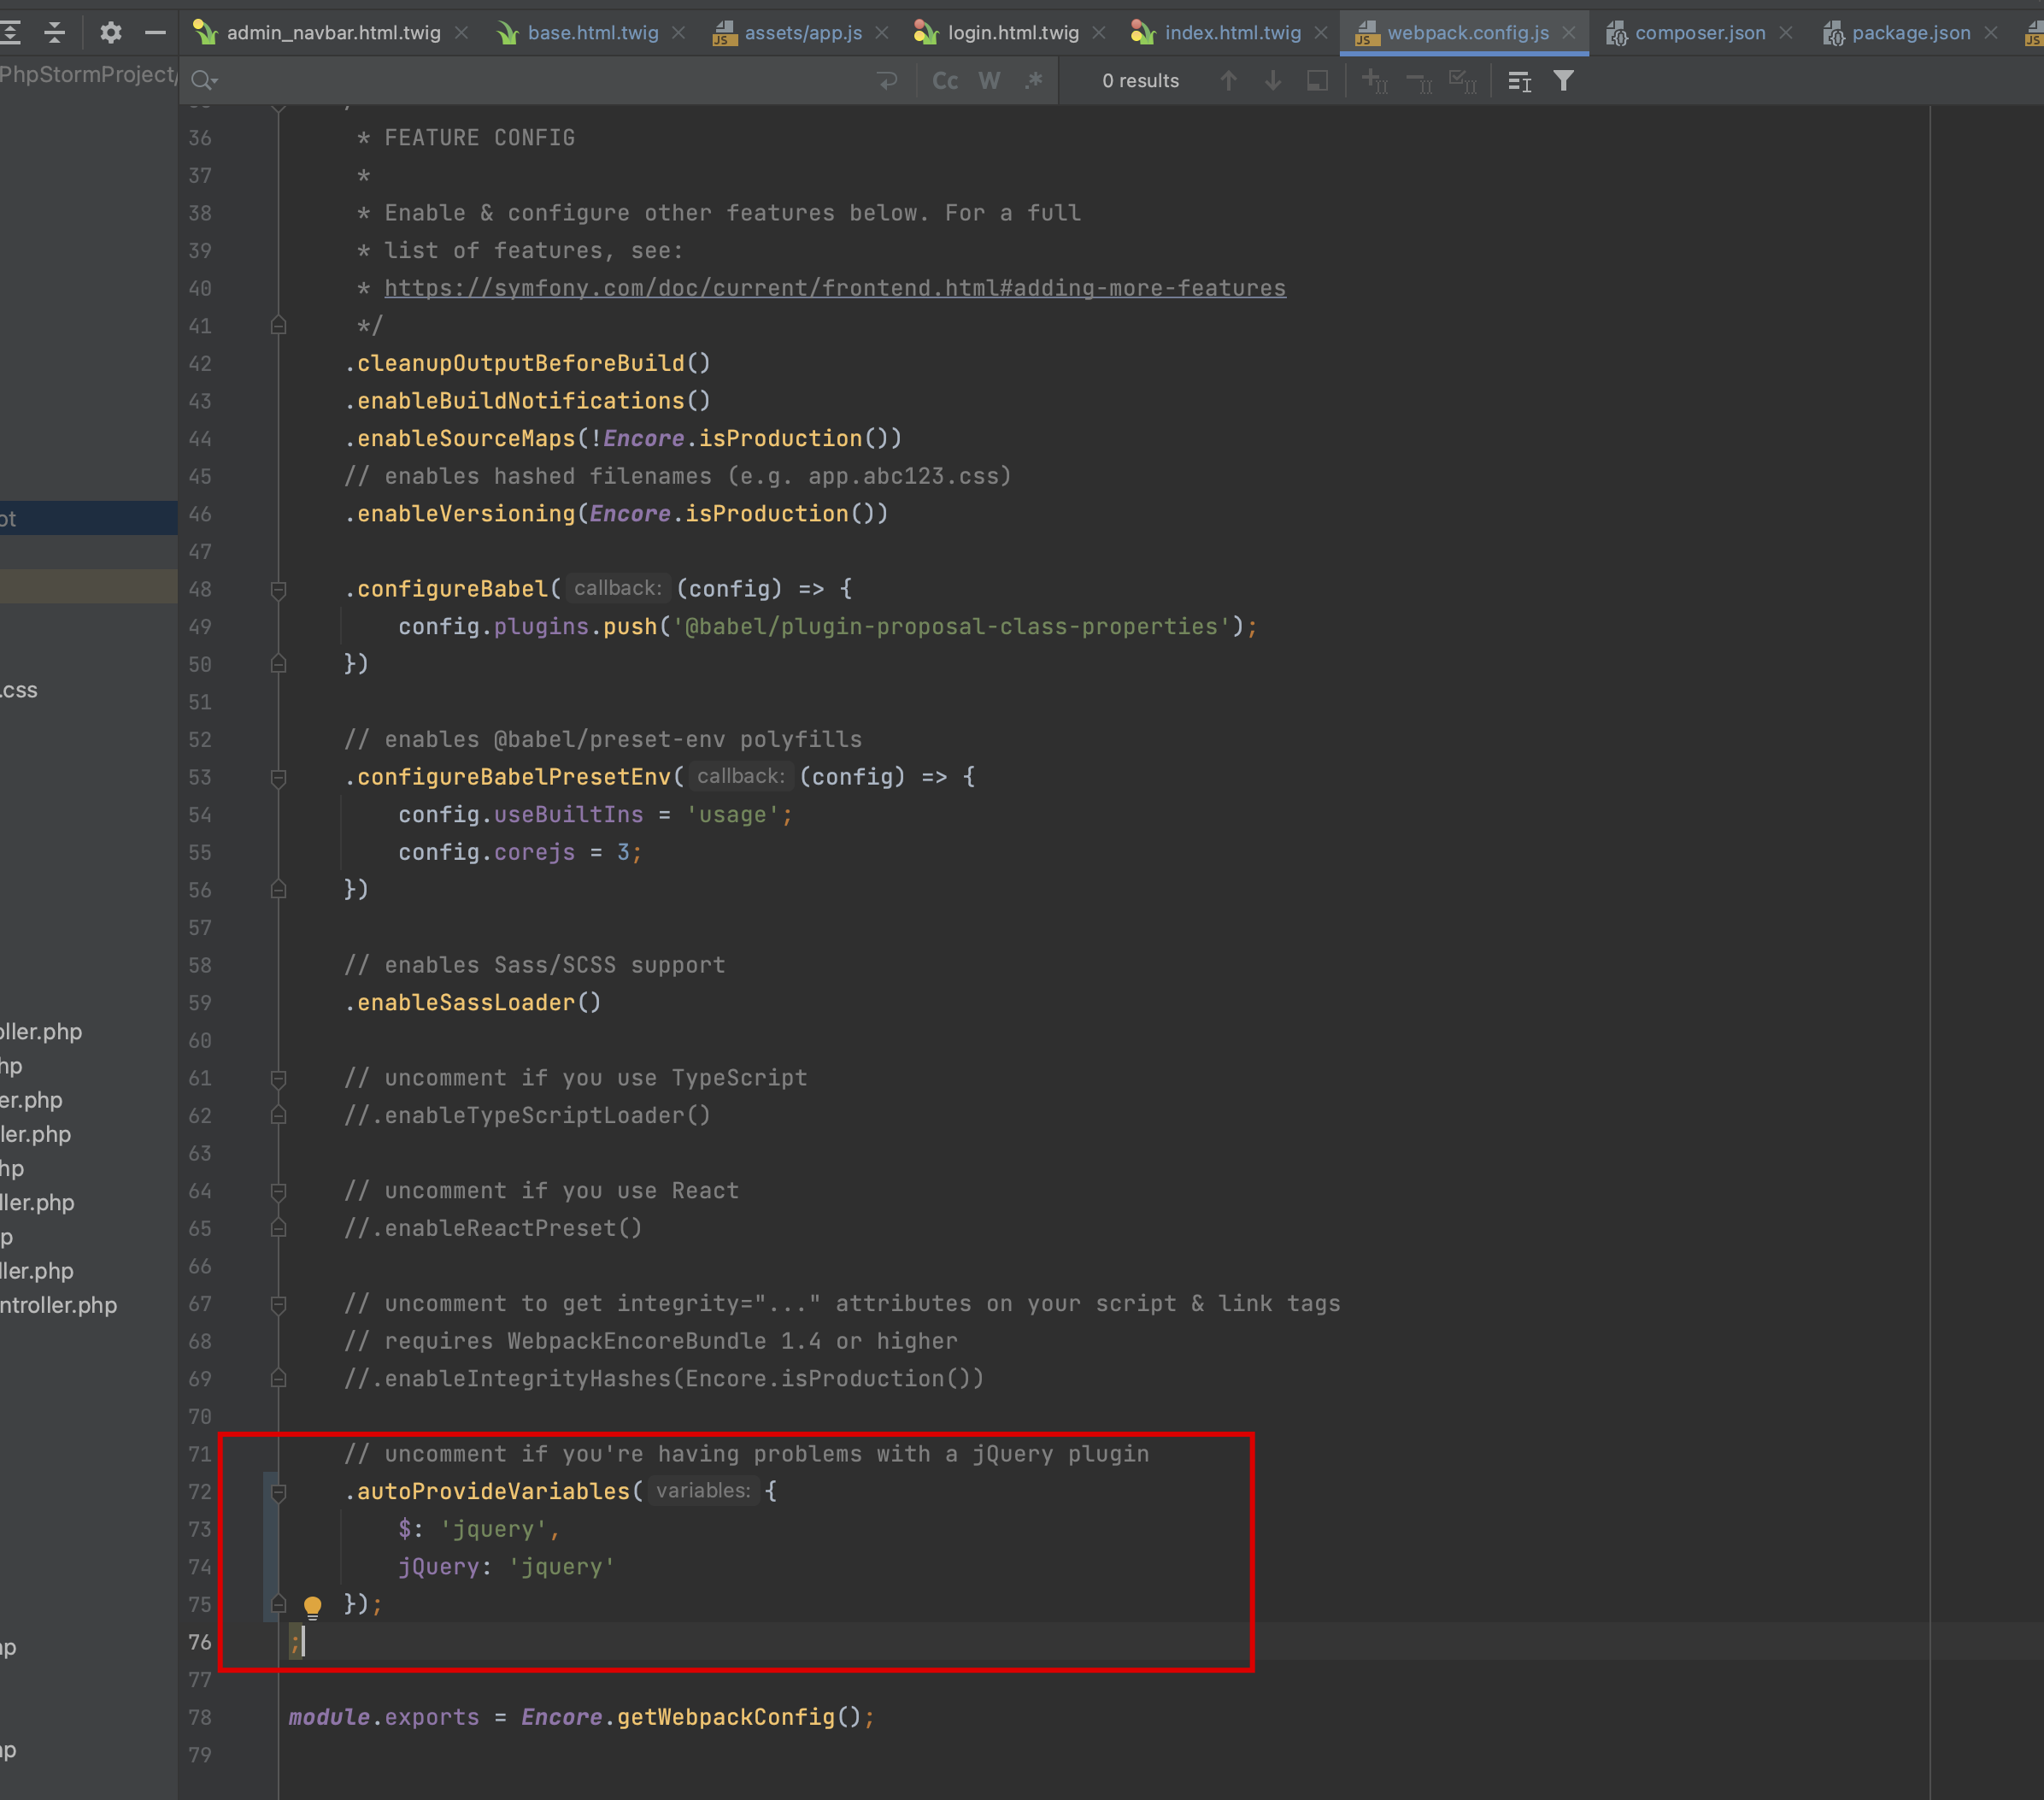Open symfony.com frontend docs link

tap(835, 288)
